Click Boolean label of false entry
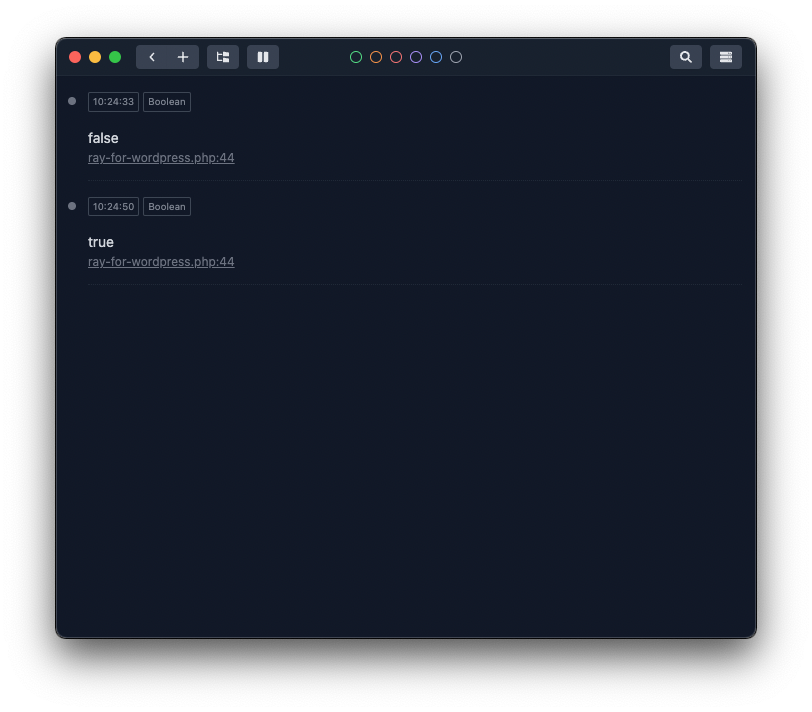The image size is (812, 712). tap(167, 101)
